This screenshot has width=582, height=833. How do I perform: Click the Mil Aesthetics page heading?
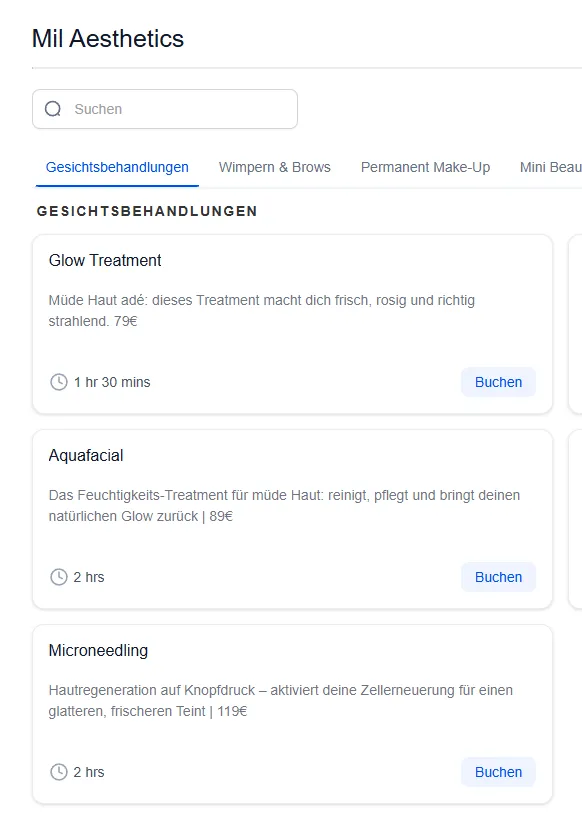click(x=108, y=39)
